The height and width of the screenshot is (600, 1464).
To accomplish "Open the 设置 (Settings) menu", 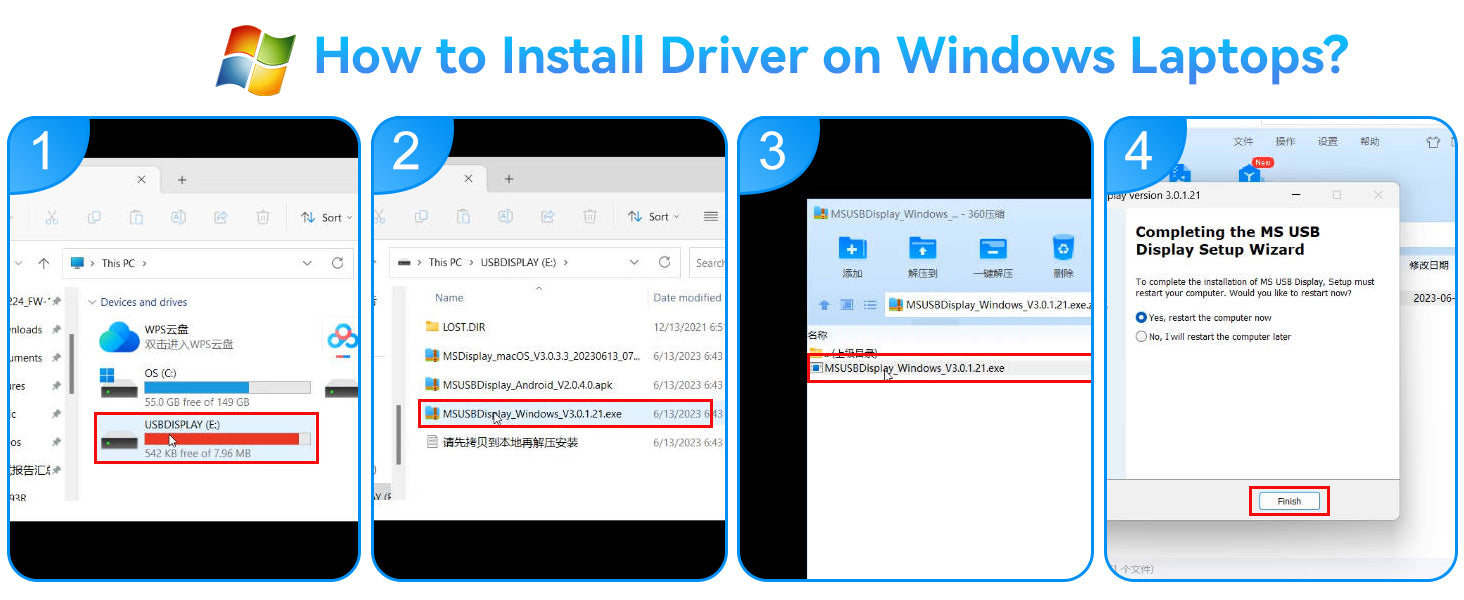I will click(1327, 142).
